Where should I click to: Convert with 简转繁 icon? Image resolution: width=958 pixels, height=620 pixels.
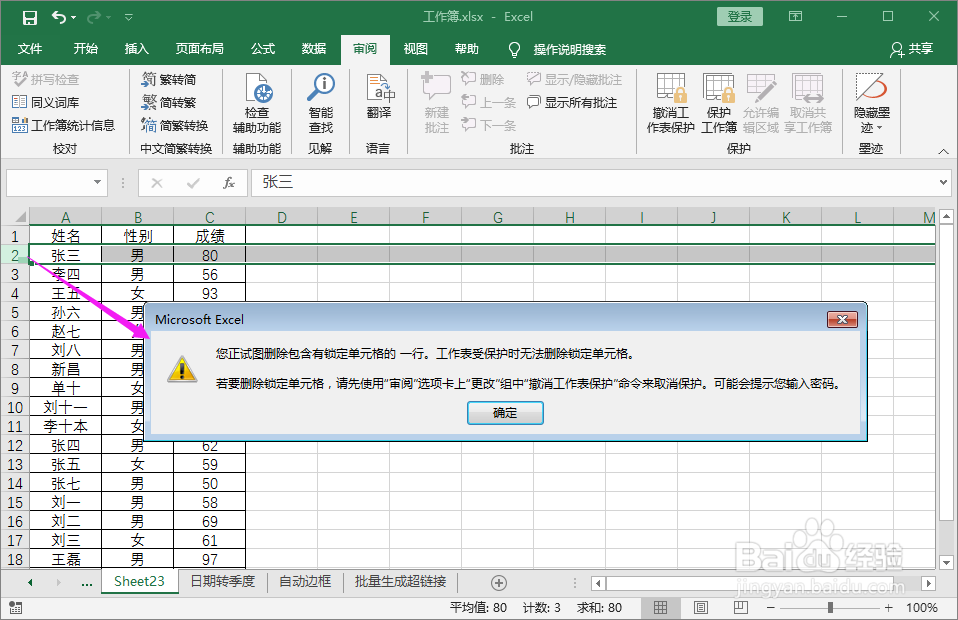pos(169,103)
